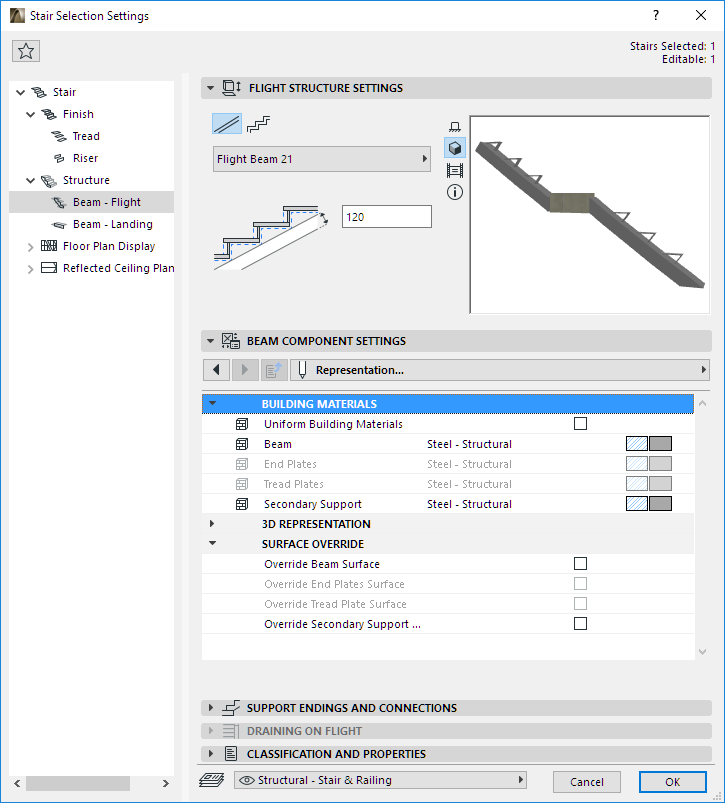Image resolution: width=725 pixels, height=803 pixels.
Task: Click the Beam Component Settings panel icon
Action: [x=230, y=341]
